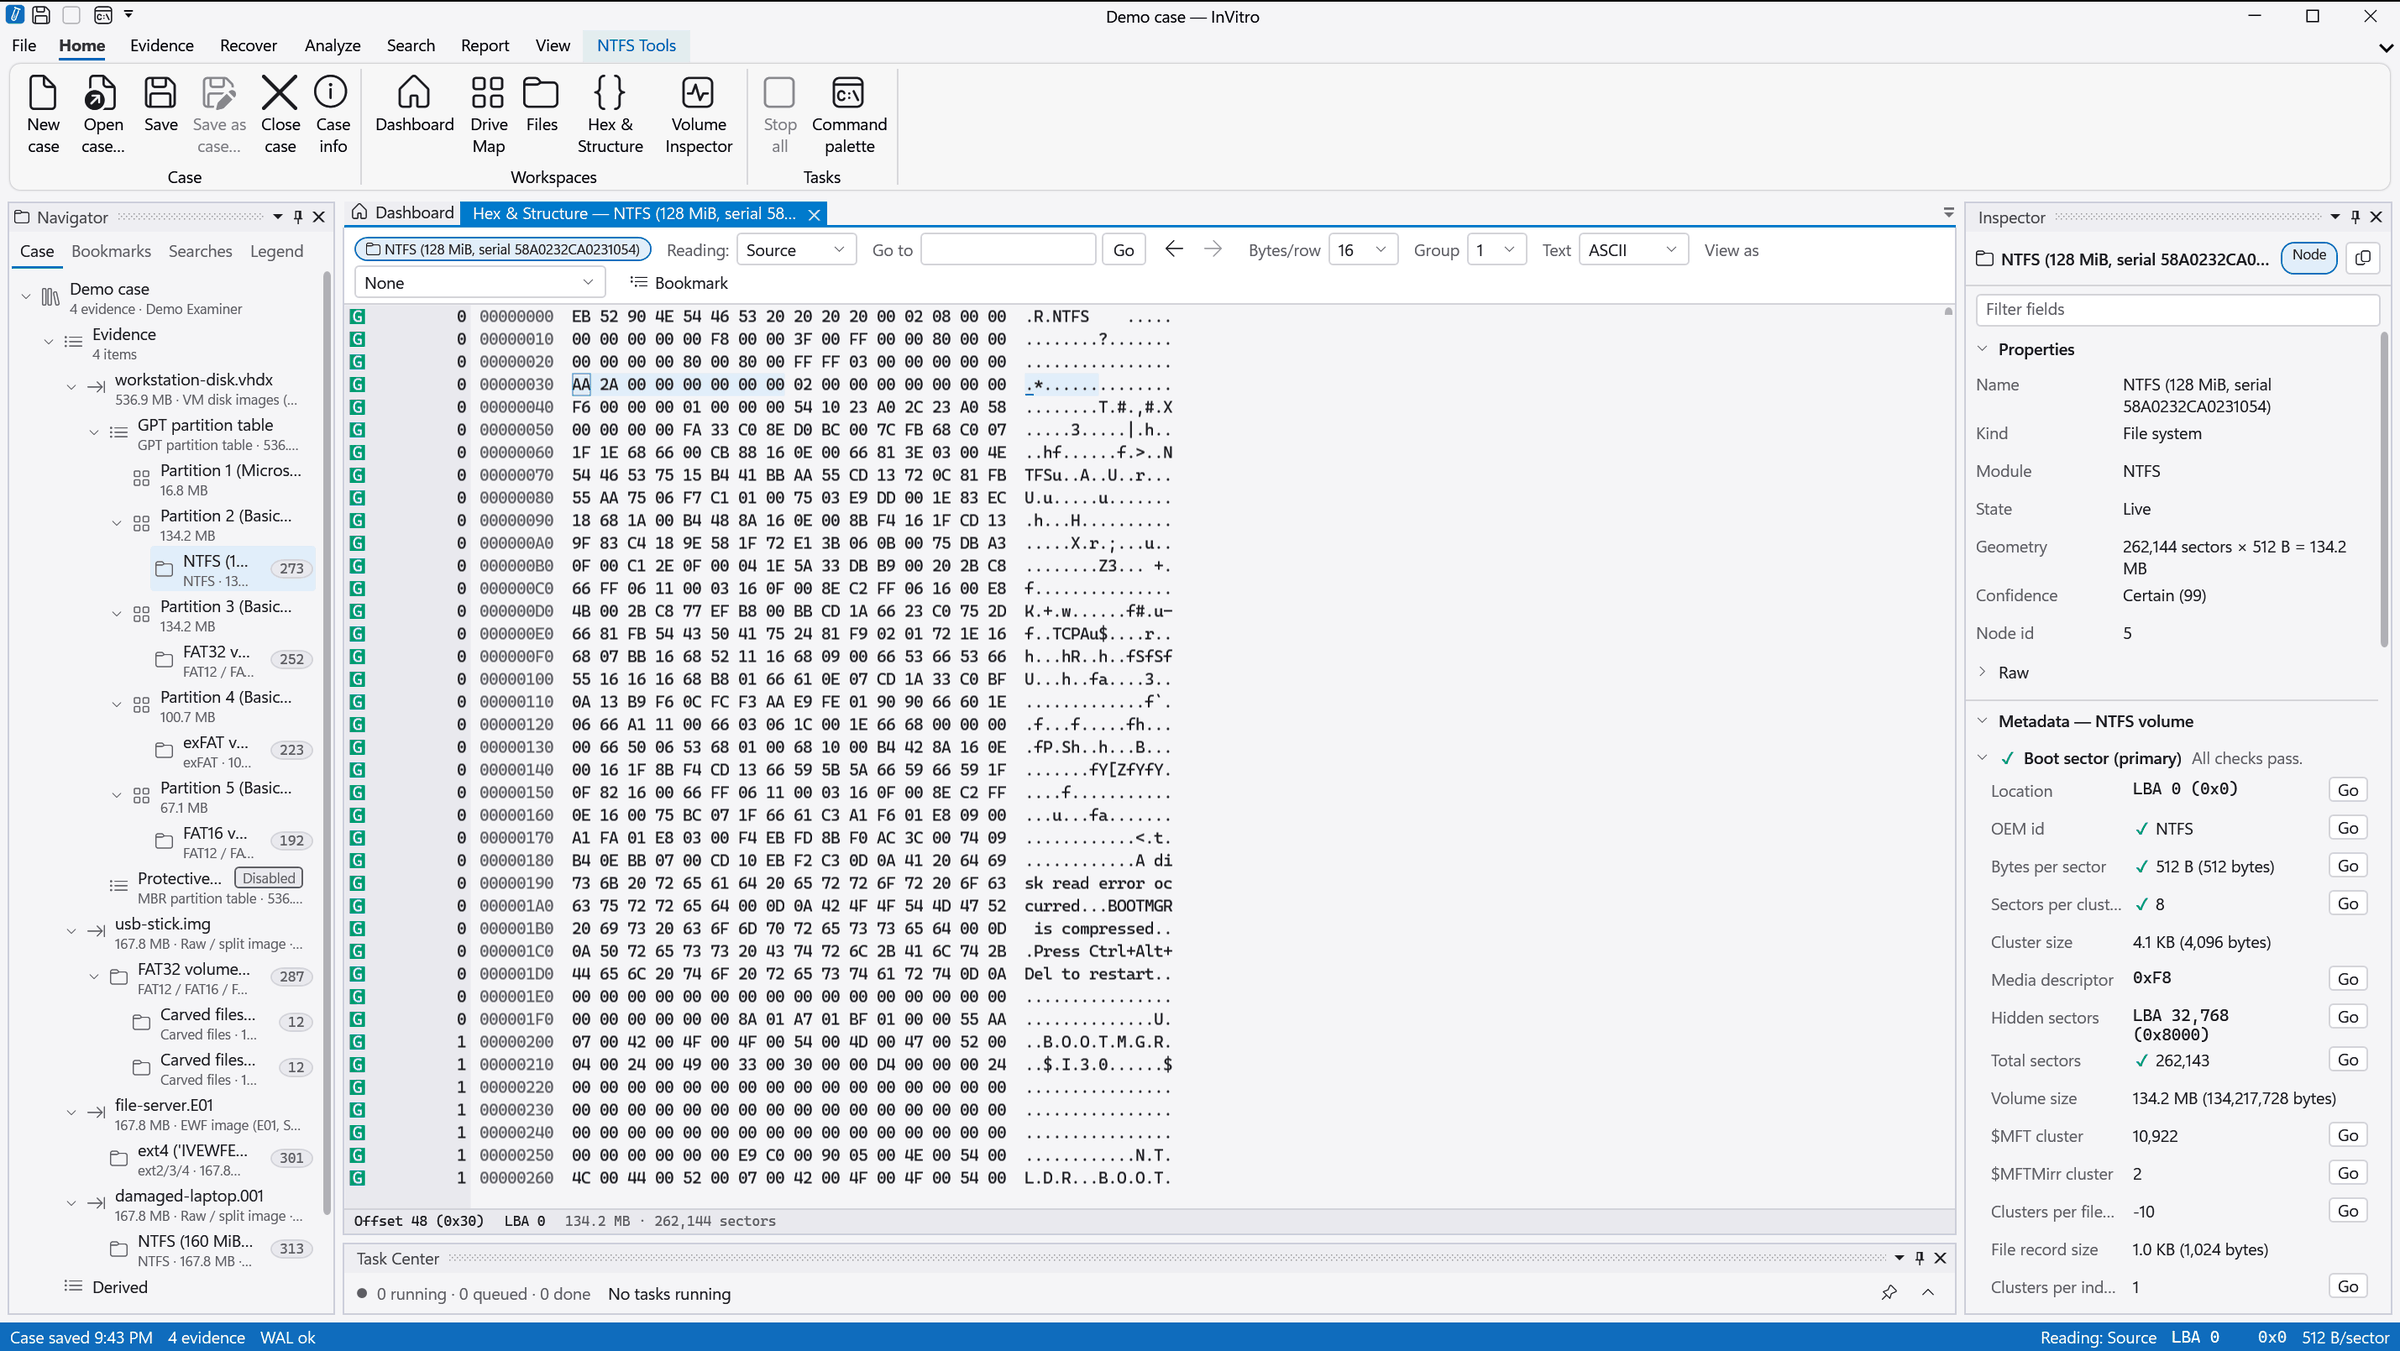Pin the Task Center panel
Image resolution: width=2400 pixels, height=1351 pixels.
(x=1919, y=1258)
